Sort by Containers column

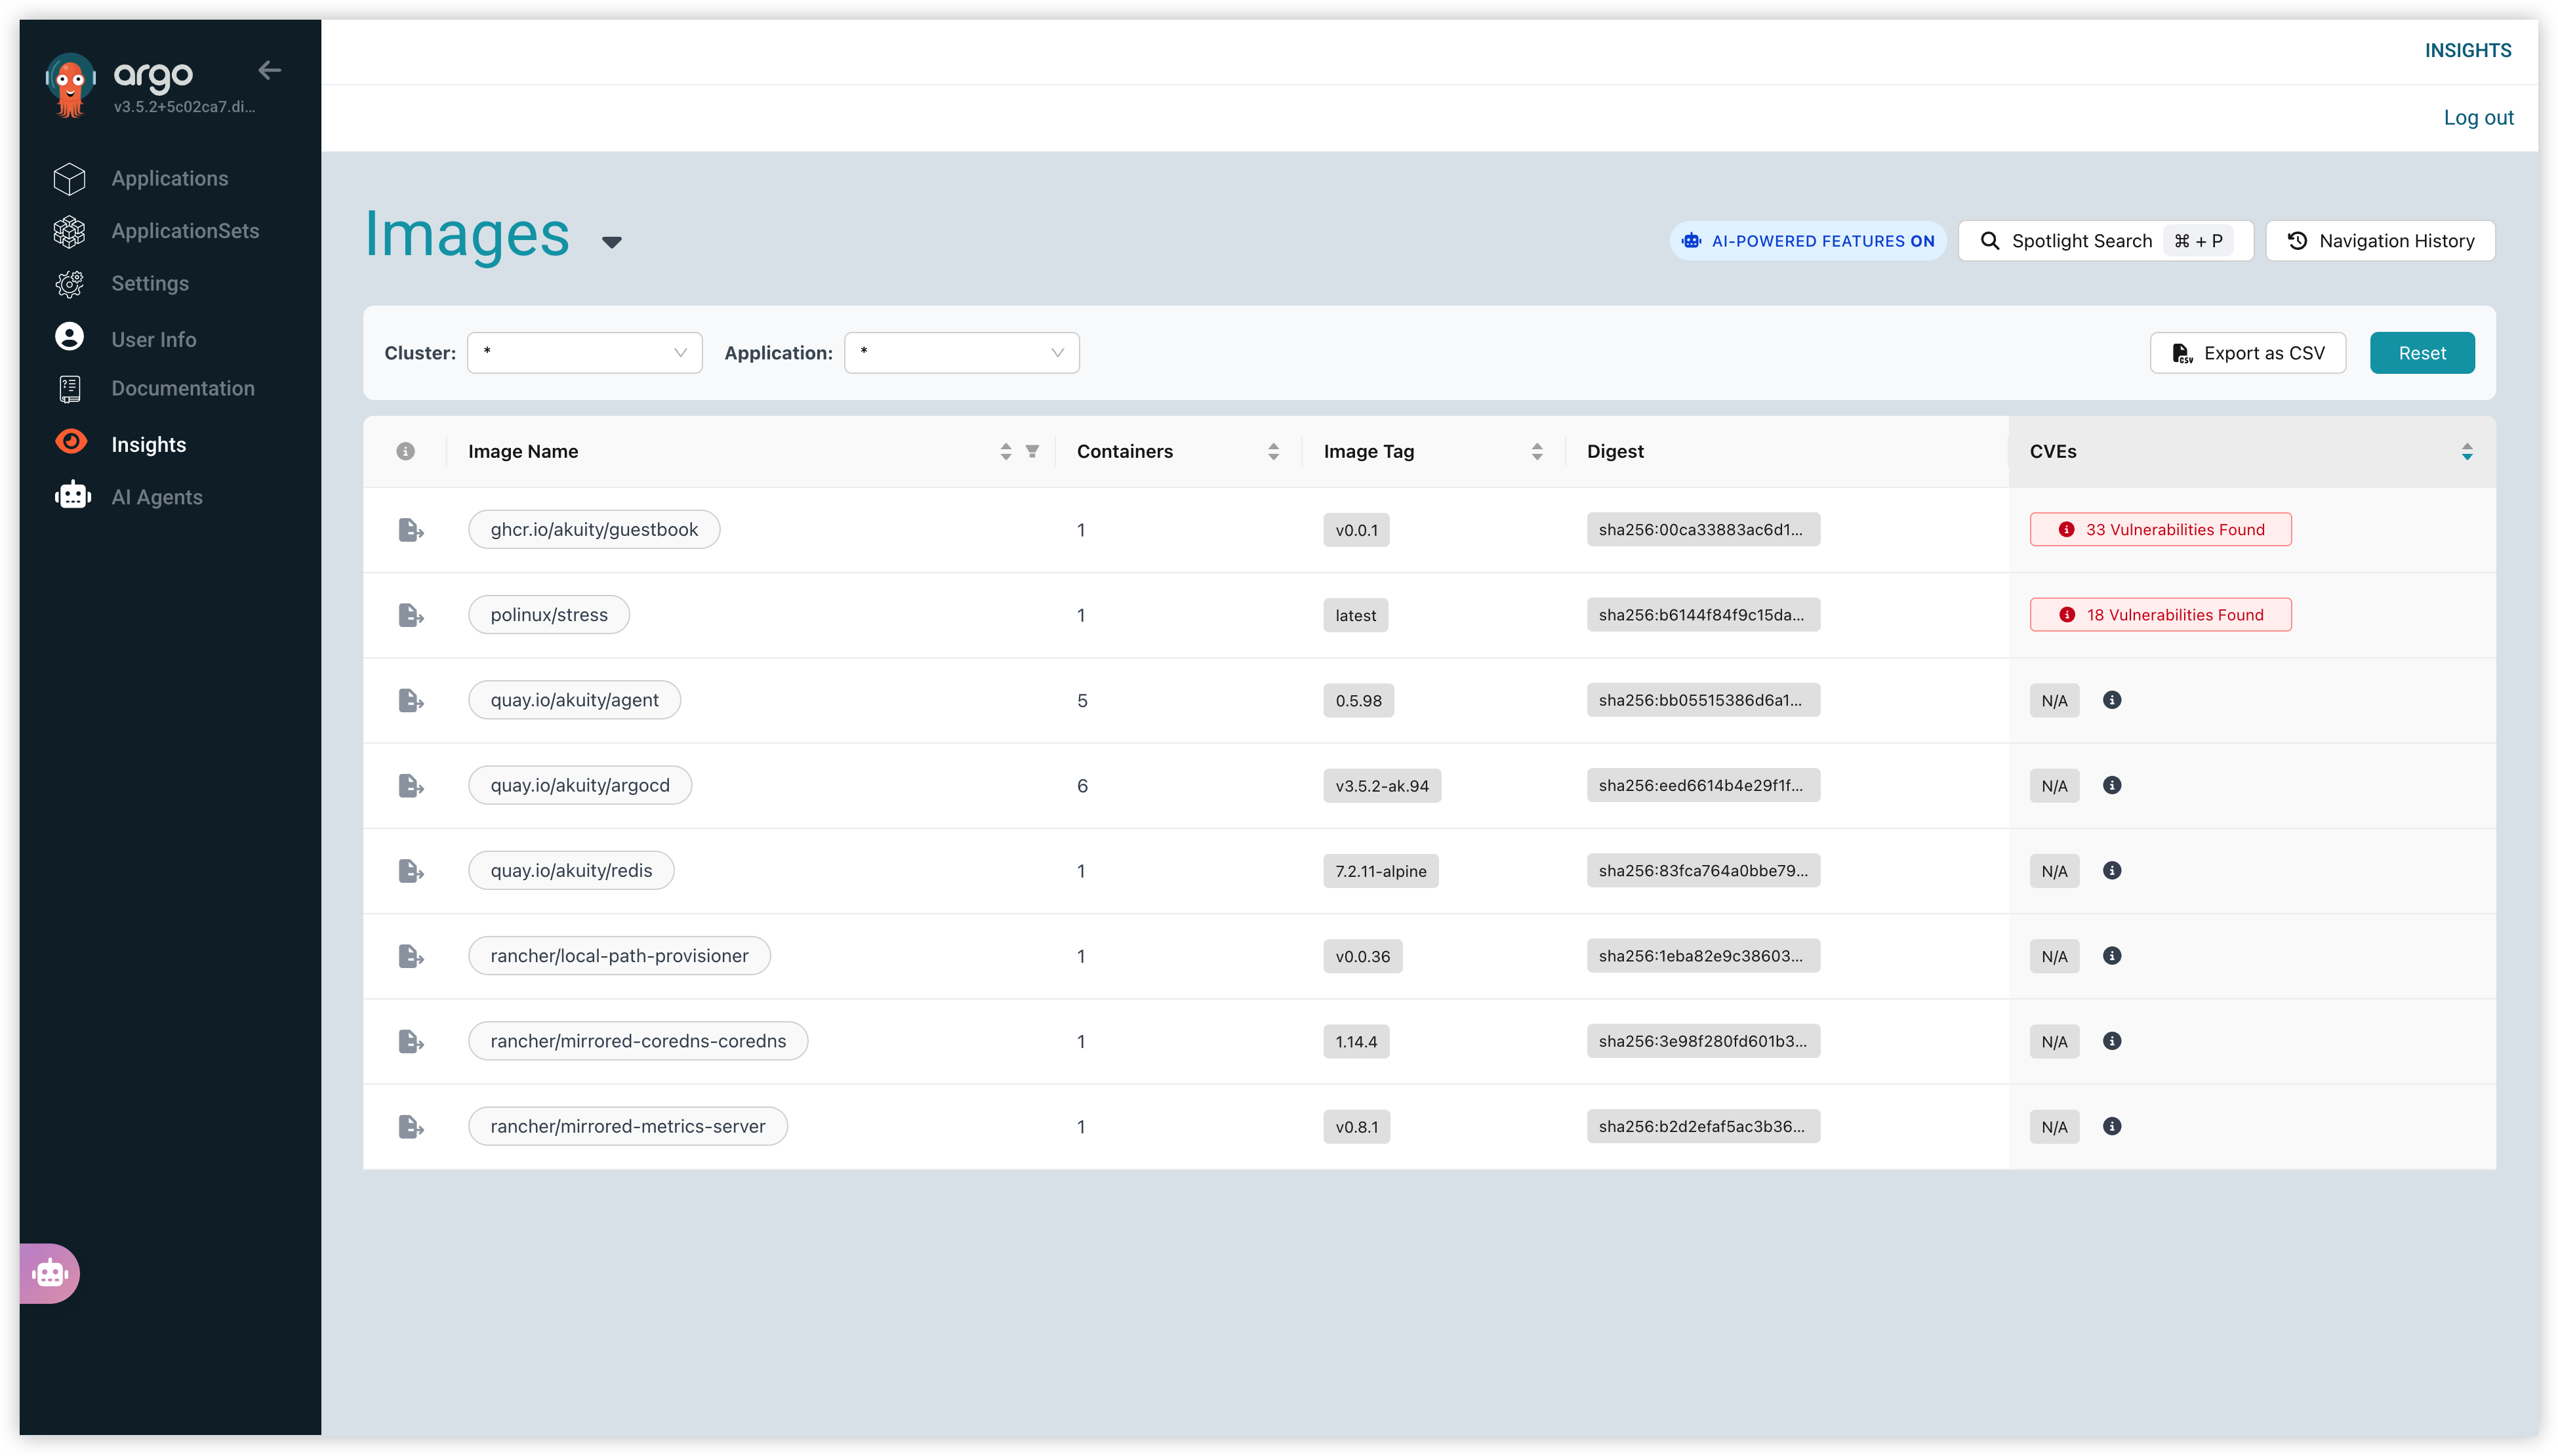(x=1273, y=452)
